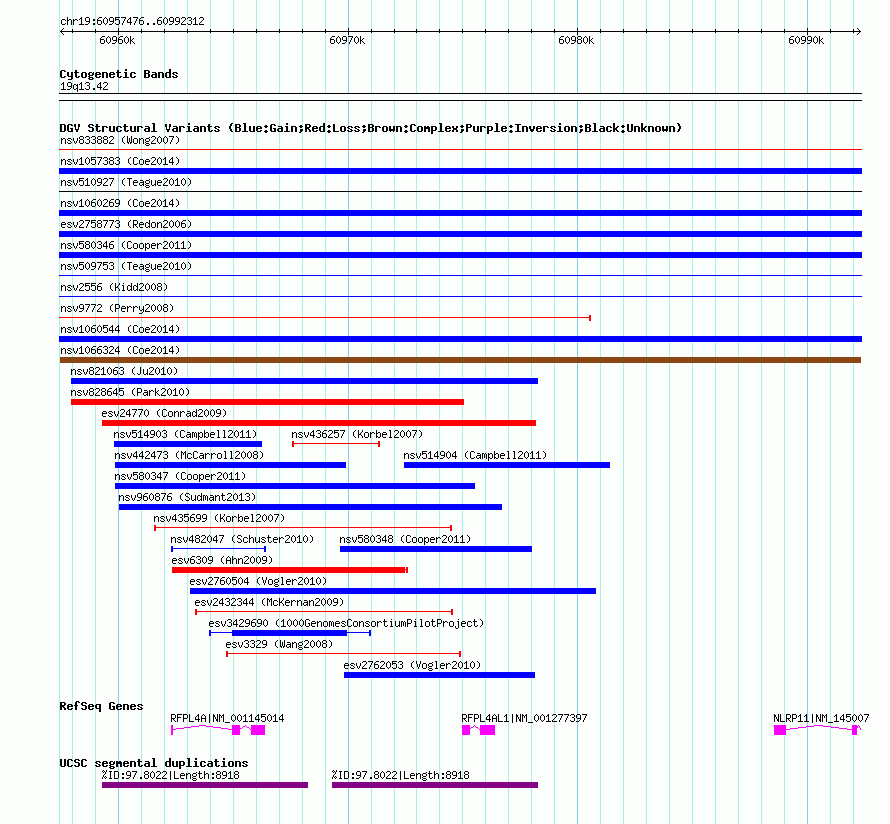Click the nsv1066324 (Coe2014) label
Viewport: 890px width, 824px height.
point(120,350)
